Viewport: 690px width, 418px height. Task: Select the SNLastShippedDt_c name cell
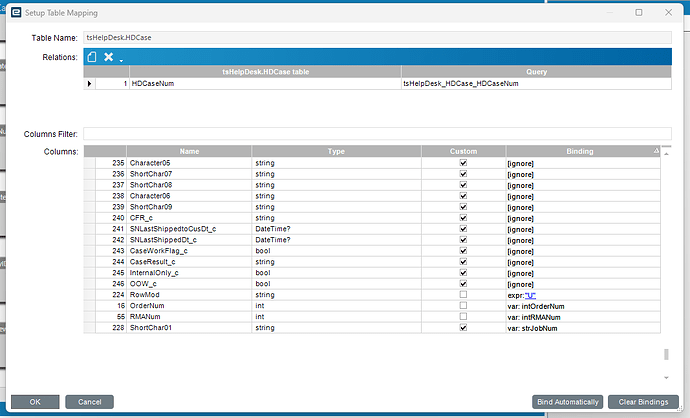[189, 240]
